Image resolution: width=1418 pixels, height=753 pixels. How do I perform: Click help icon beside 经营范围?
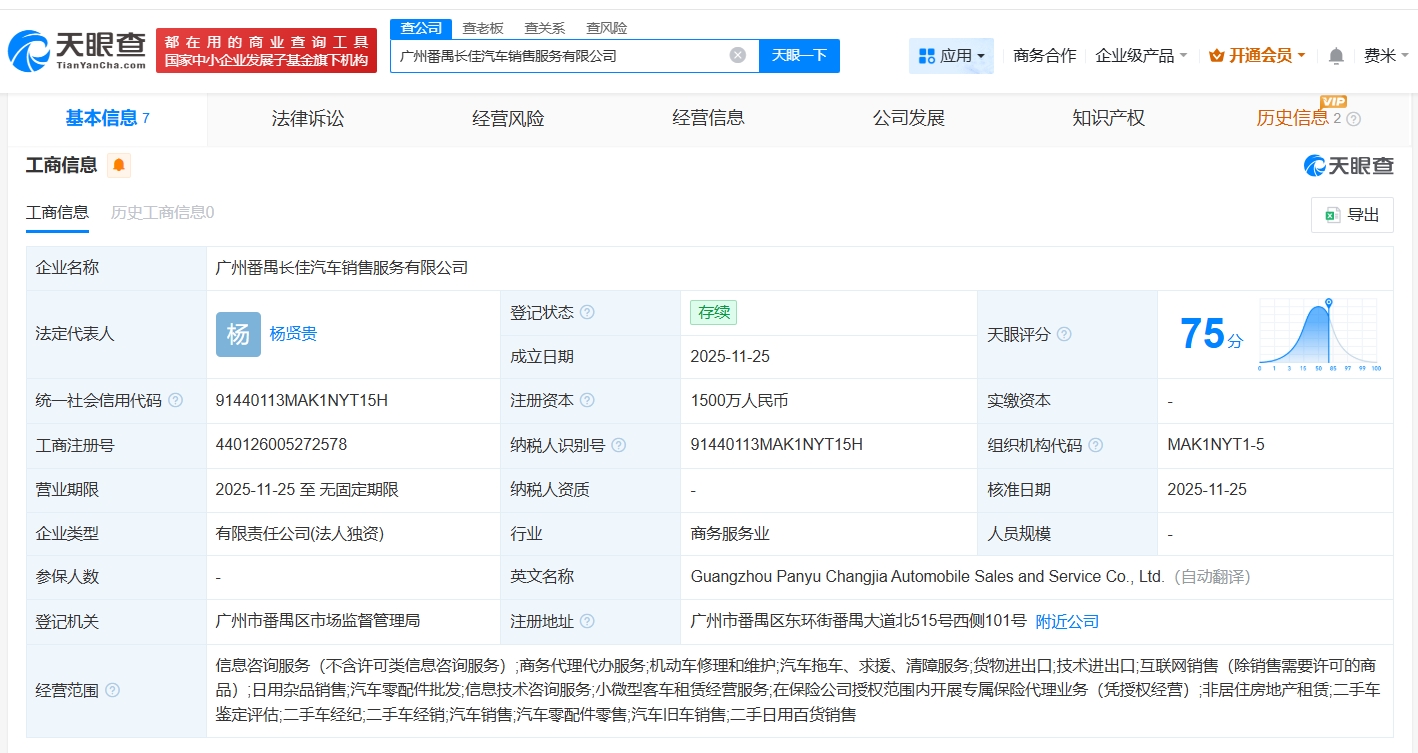pyautogui.click(x=112, y=690)
